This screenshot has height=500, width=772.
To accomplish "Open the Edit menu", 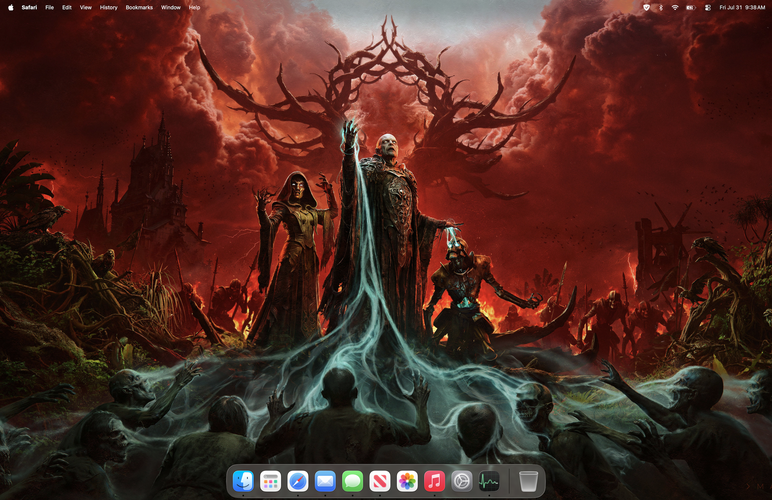I will 67,7.
